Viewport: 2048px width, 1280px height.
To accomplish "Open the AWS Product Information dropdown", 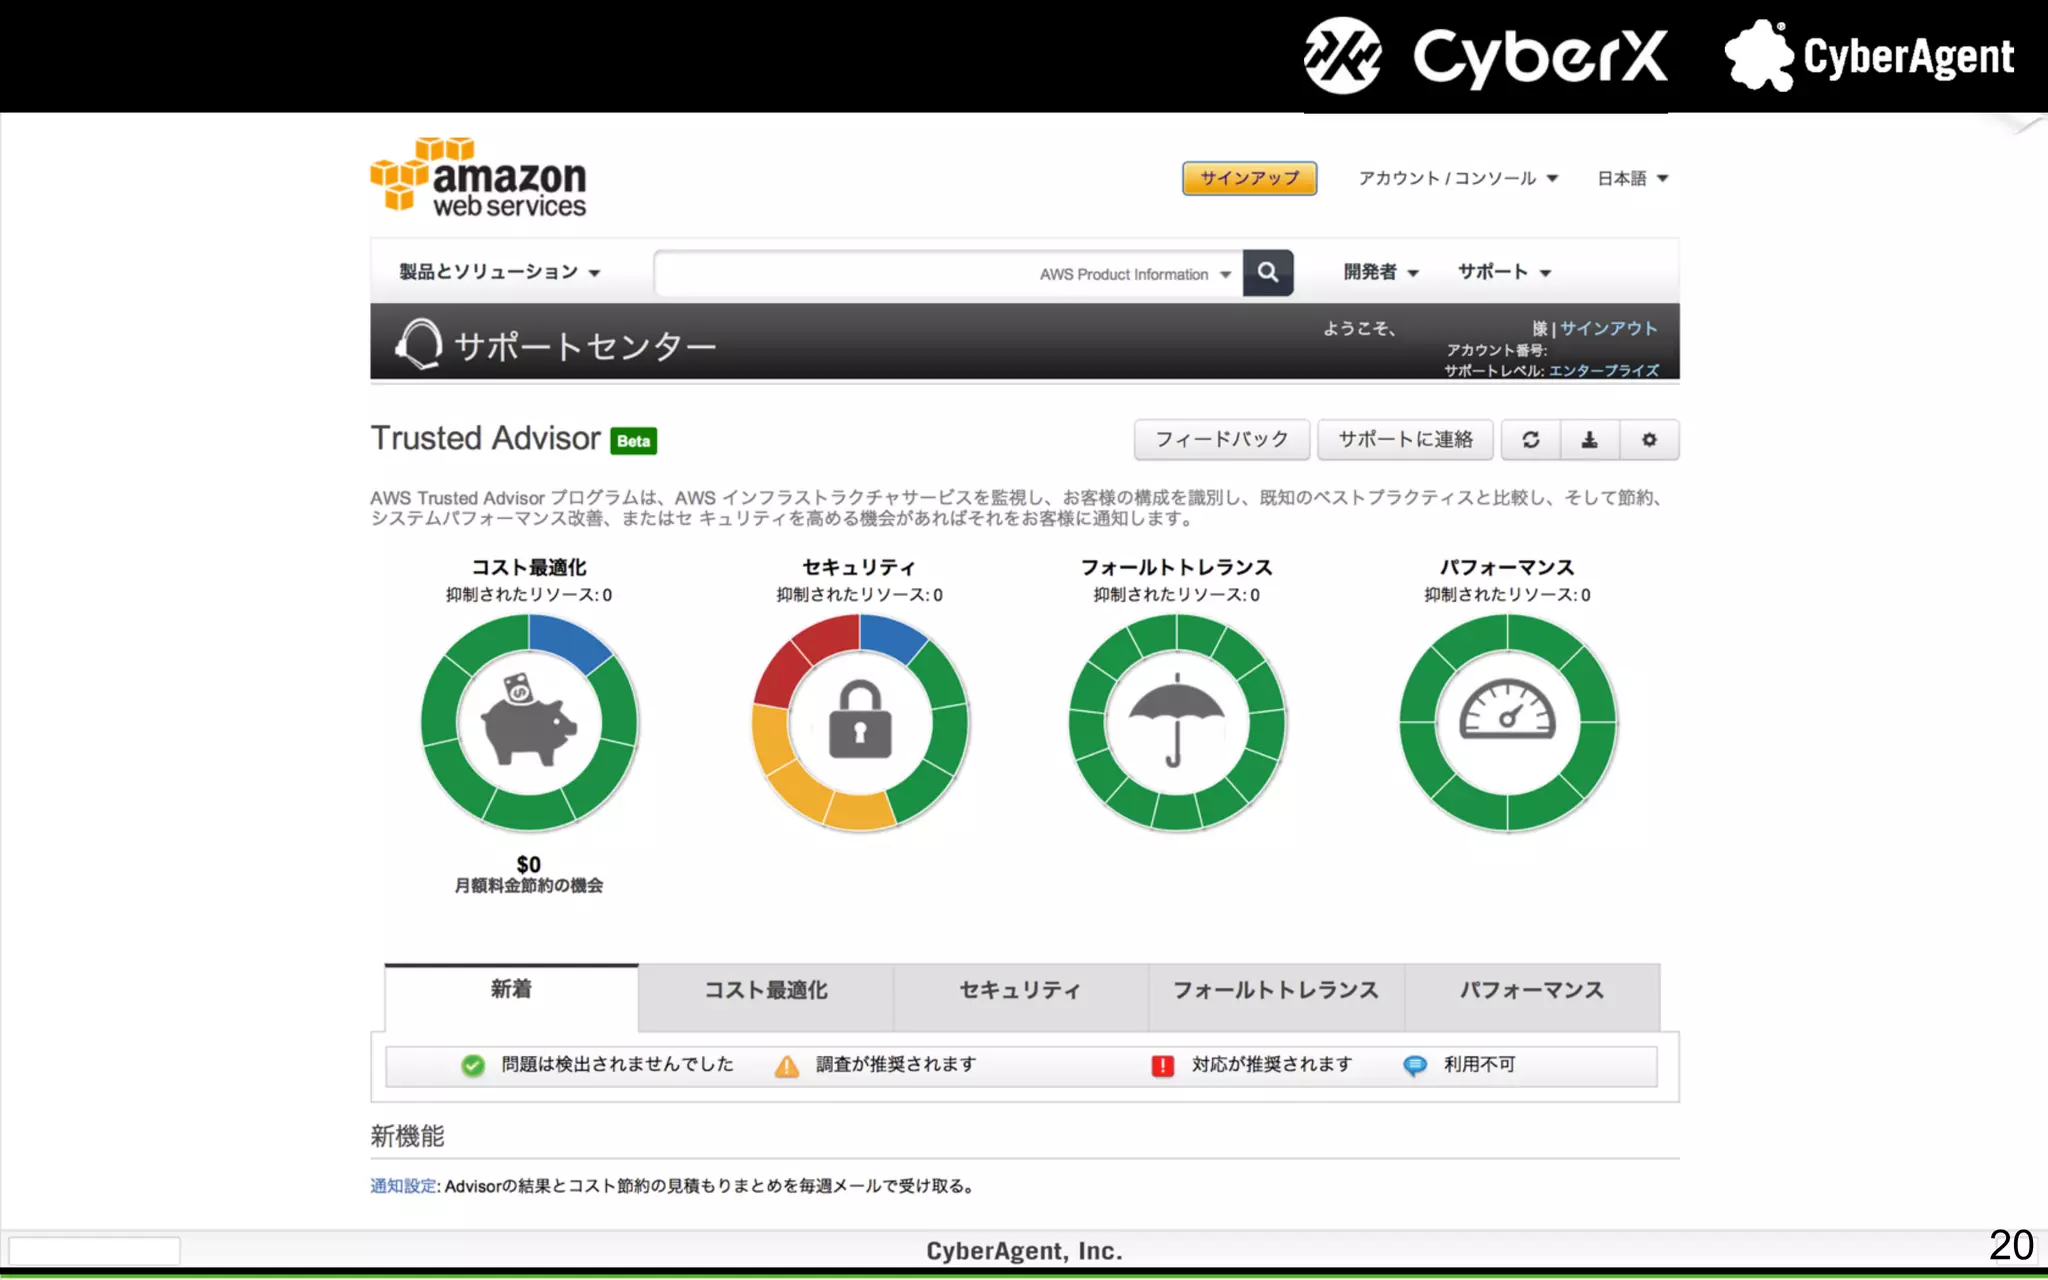I will (x=1134, y=274).
